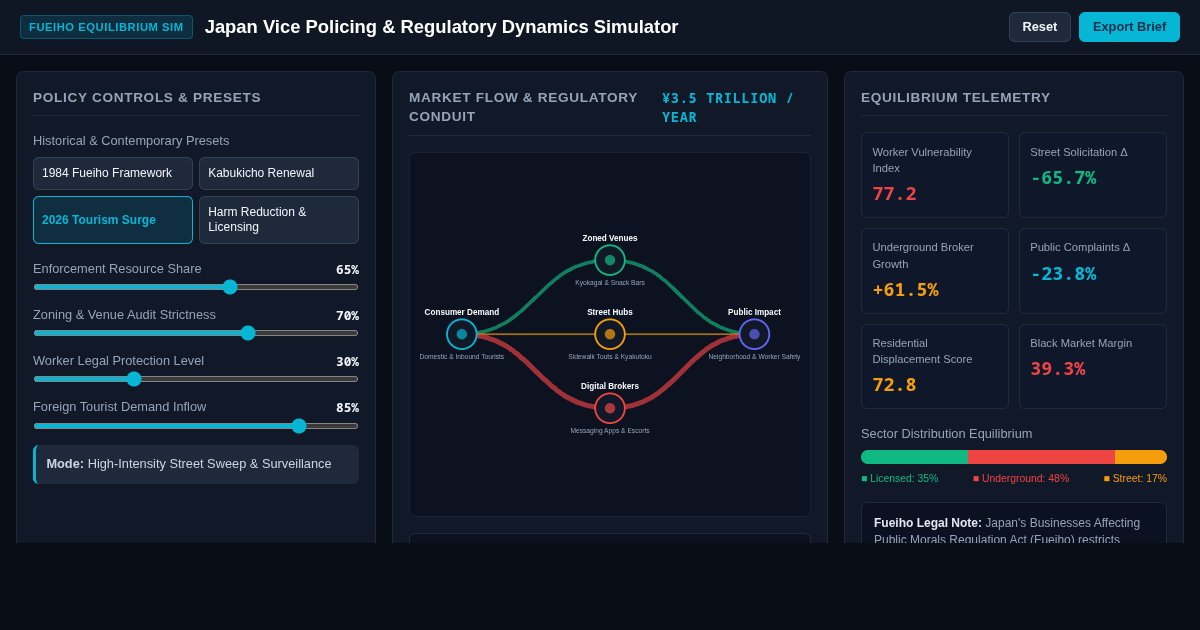Click the 'Kyokagai & Snack Bars' label
1200x630 pixels.
[x=610, y=283]
